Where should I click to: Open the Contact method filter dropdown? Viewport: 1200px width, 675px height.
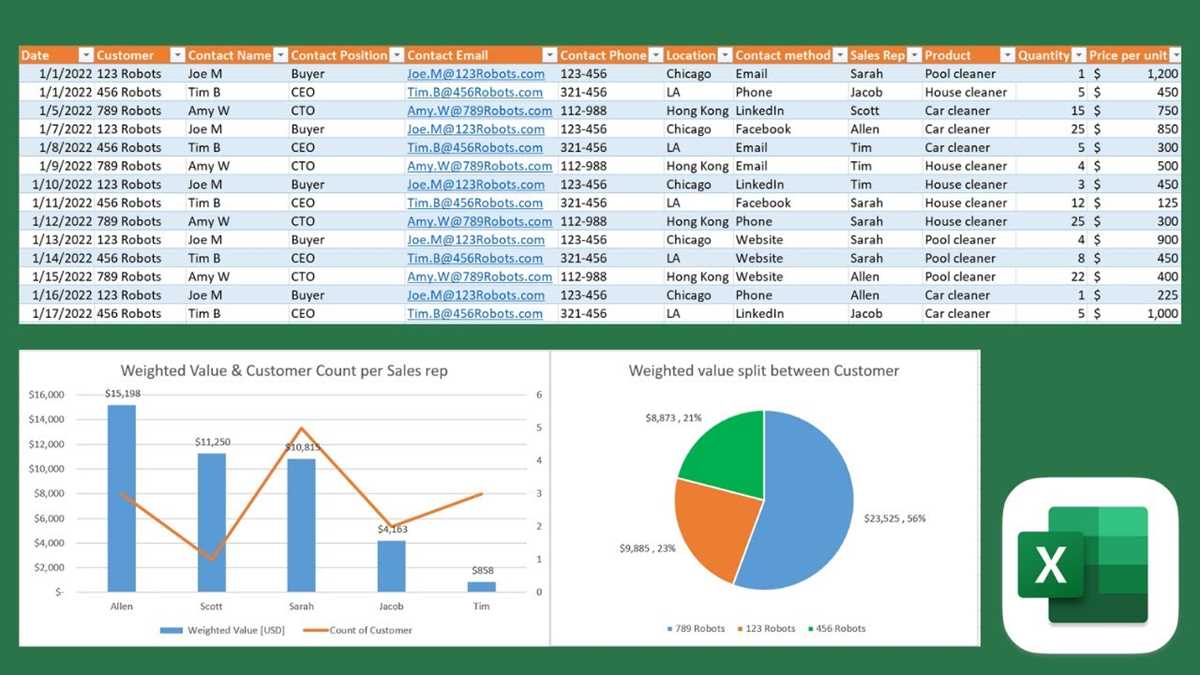(839, 56)
